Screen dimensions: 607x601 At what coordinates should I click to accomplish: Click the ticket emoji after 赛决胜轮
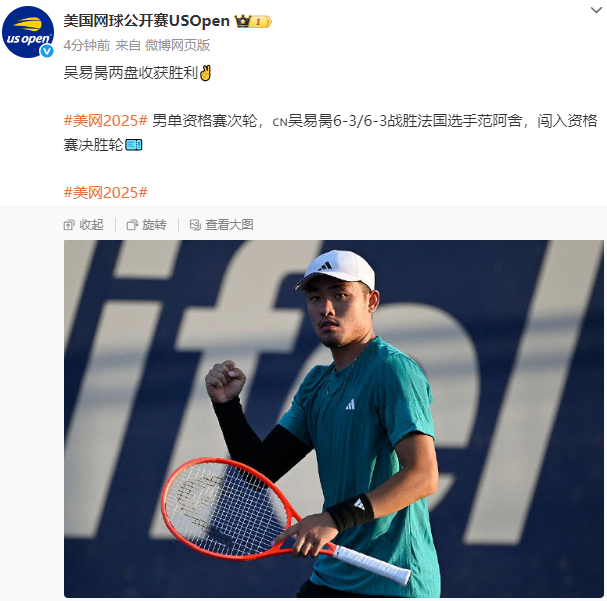(134, 145)
